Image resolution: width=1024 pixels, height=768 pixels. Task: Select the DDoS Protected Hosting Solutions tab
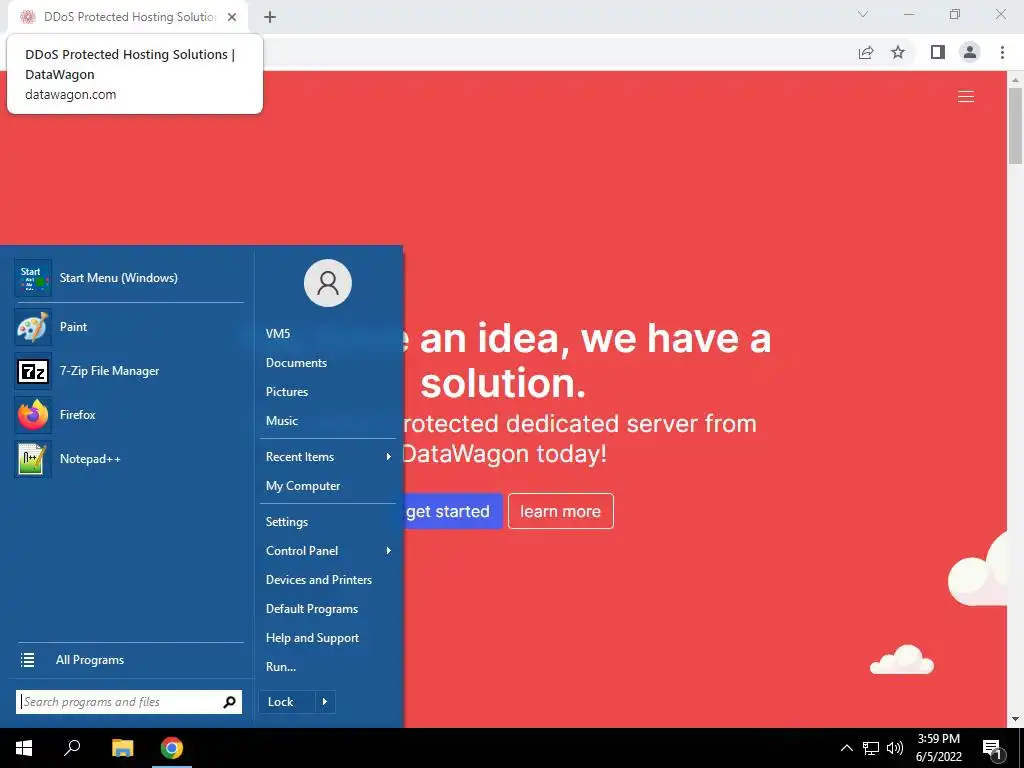[x=127, y=17]
